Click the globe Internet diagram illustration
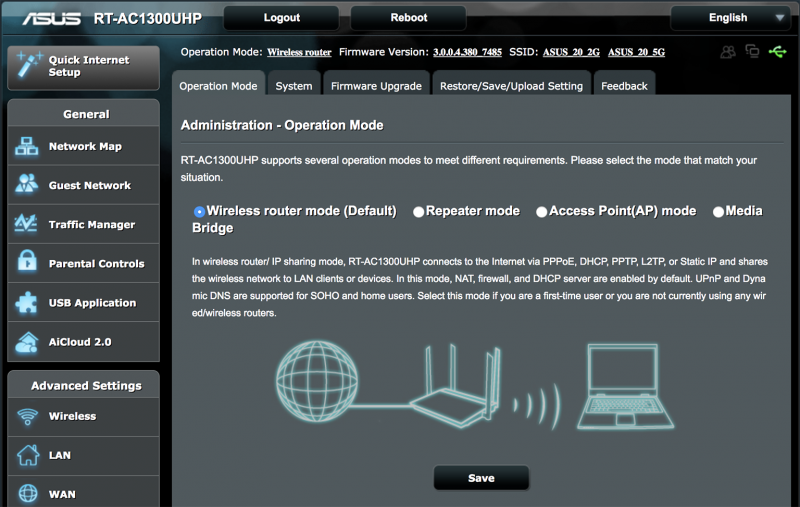This screenshot has height=507, width=800. [x=317, y=382]
